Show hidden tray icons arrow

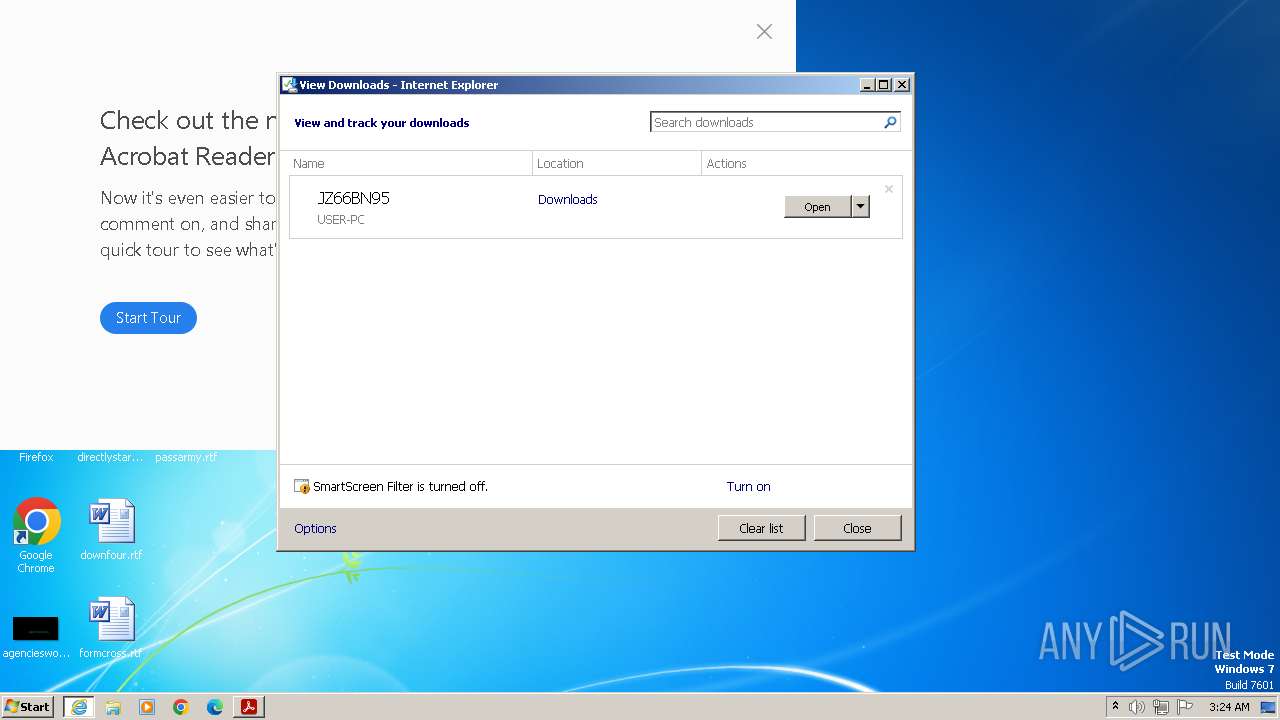tap(1115, 706)
